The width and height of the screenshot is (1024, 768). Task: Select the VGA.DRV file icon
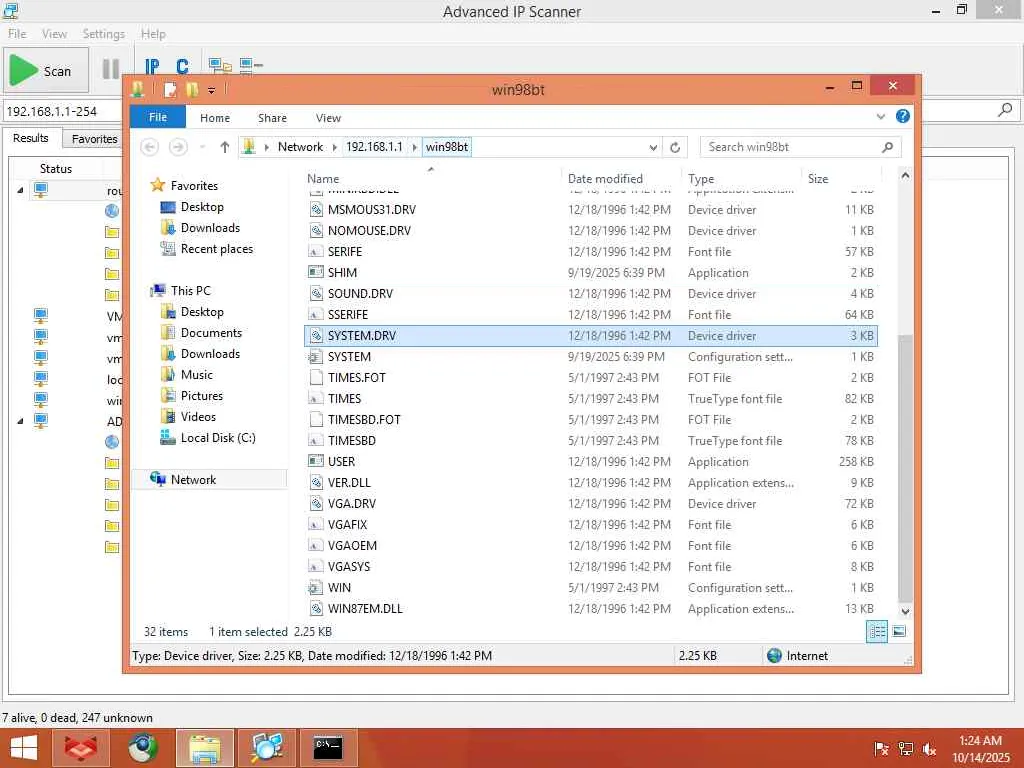click(x=316, y=504)
